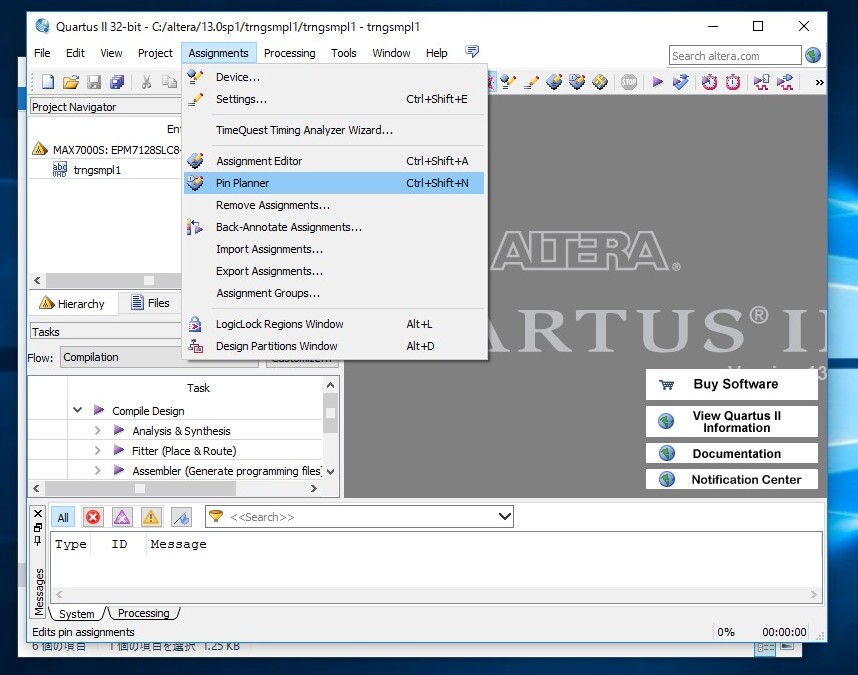
Task: Select trngsmpl1 entity in Project Navigator
Action: (x=97, y=170)
